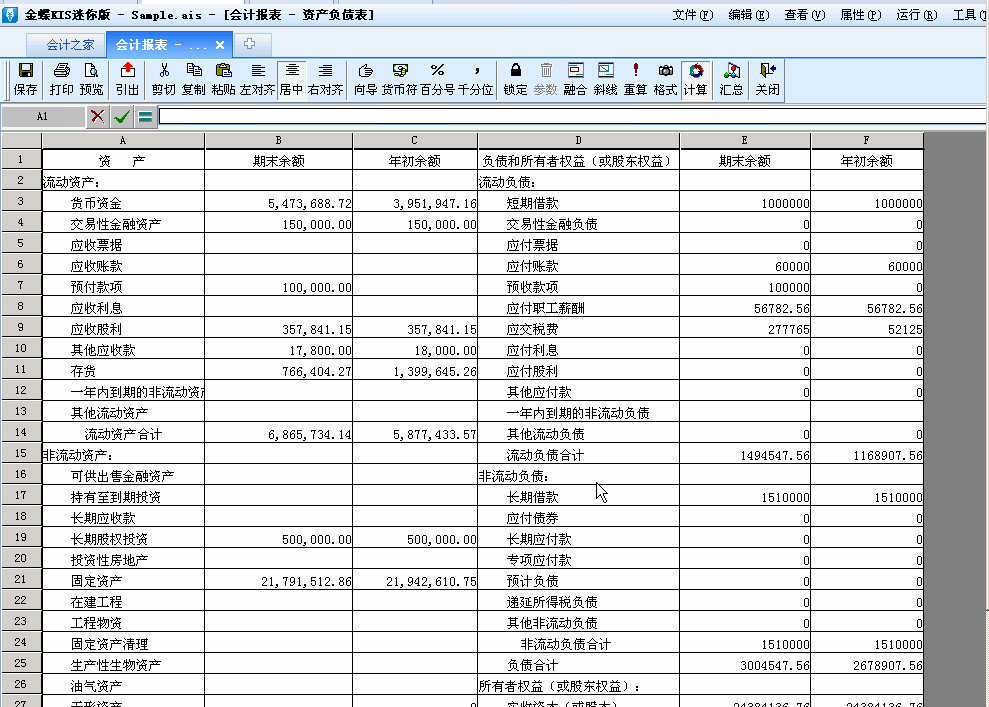Screen dimensions: 989x707
Task: Toggle 居中 center alignment
Action: 291,79
